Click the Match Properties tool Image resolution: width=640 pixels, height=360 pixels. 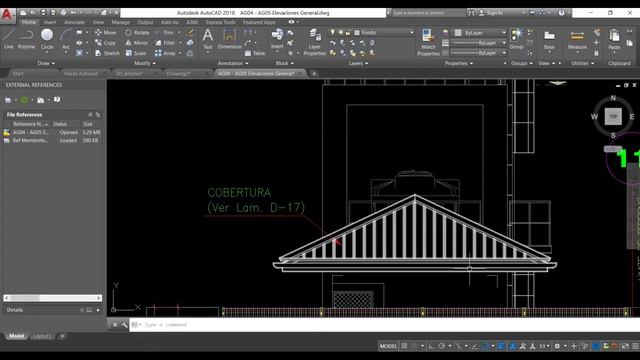click(428, 42)
